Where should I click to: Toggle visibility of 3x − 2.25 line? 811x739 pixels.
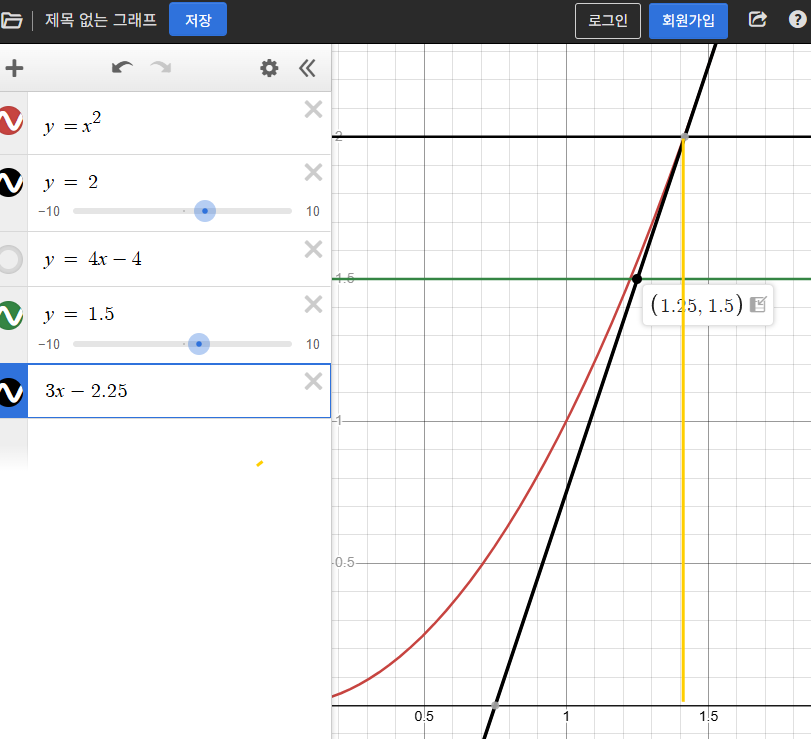(x=10, y=392)
